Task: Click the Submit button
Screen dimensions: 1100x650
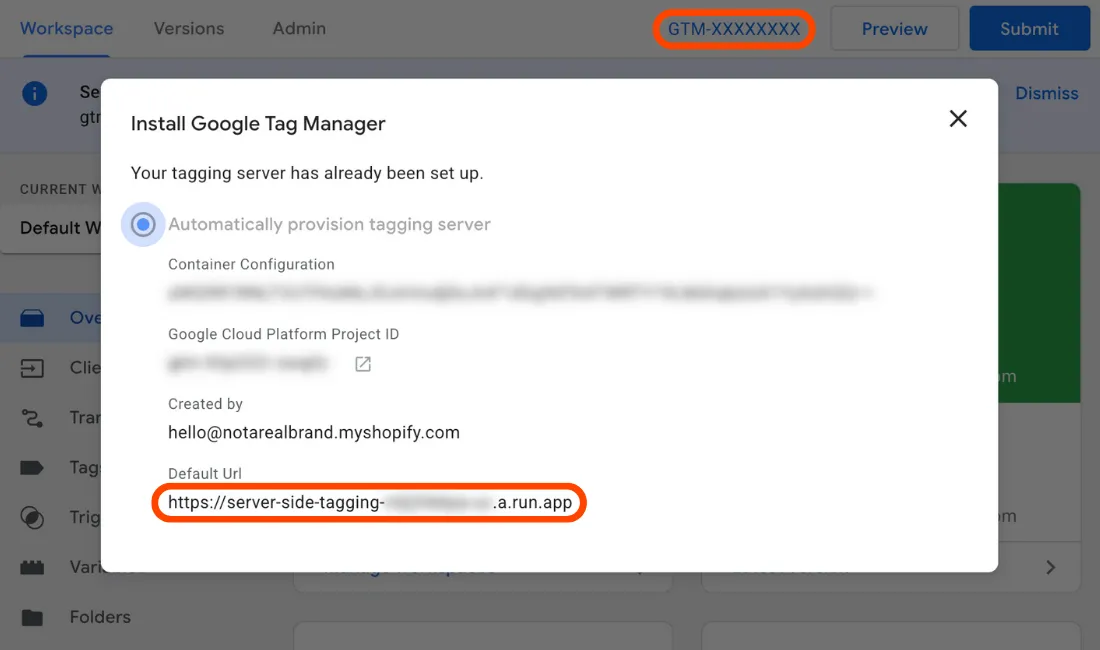Action: (1030, 28)
